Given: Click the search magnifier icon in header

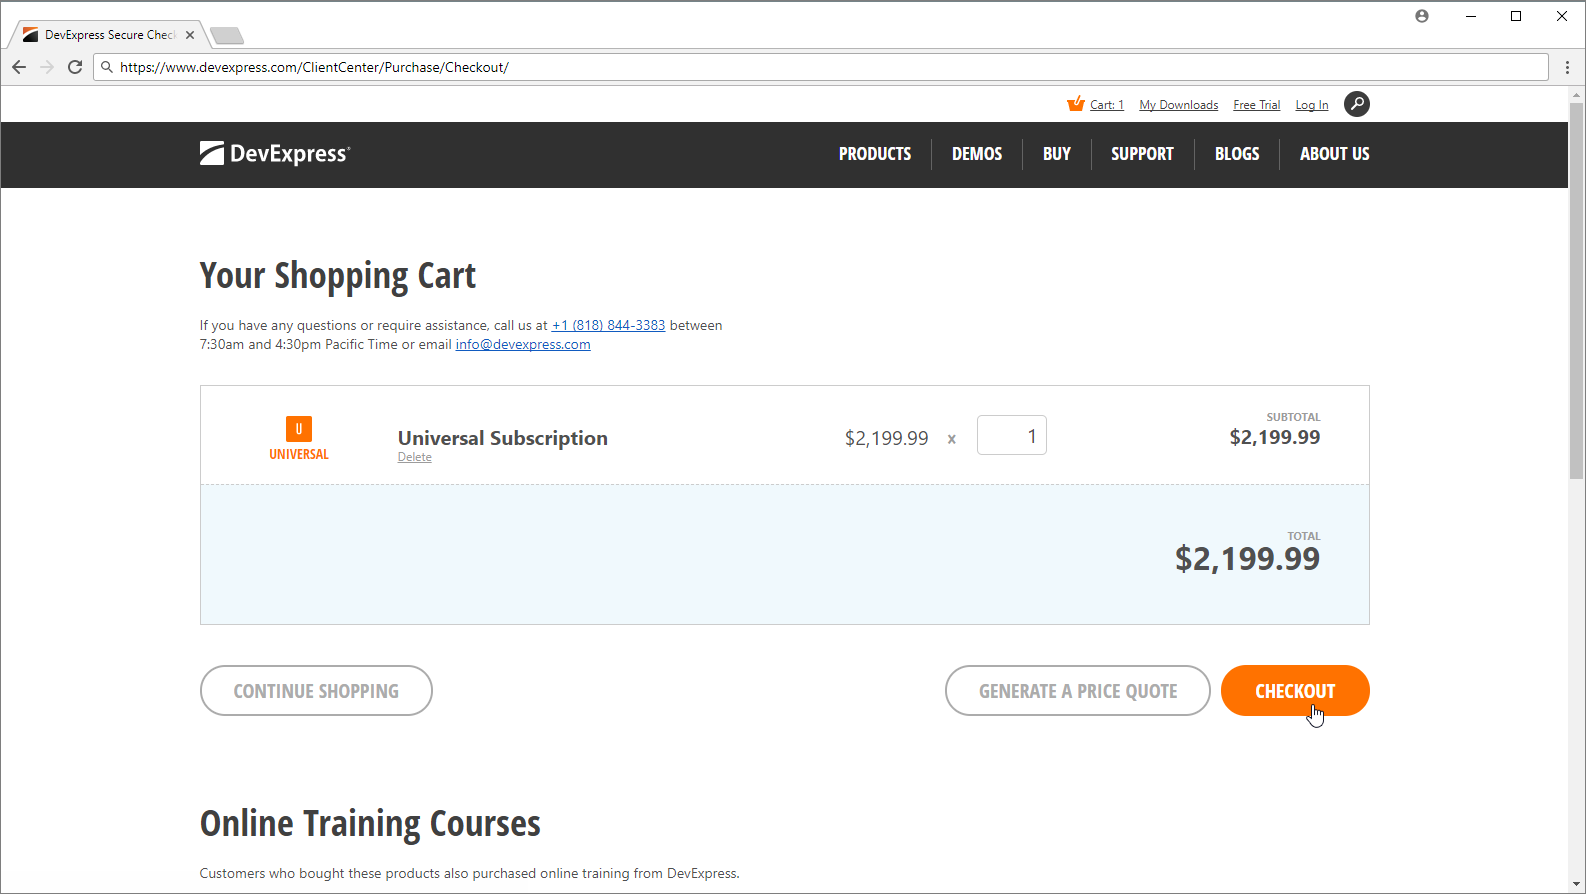Looking at the screenshot, I should [x=1357, y=104].
